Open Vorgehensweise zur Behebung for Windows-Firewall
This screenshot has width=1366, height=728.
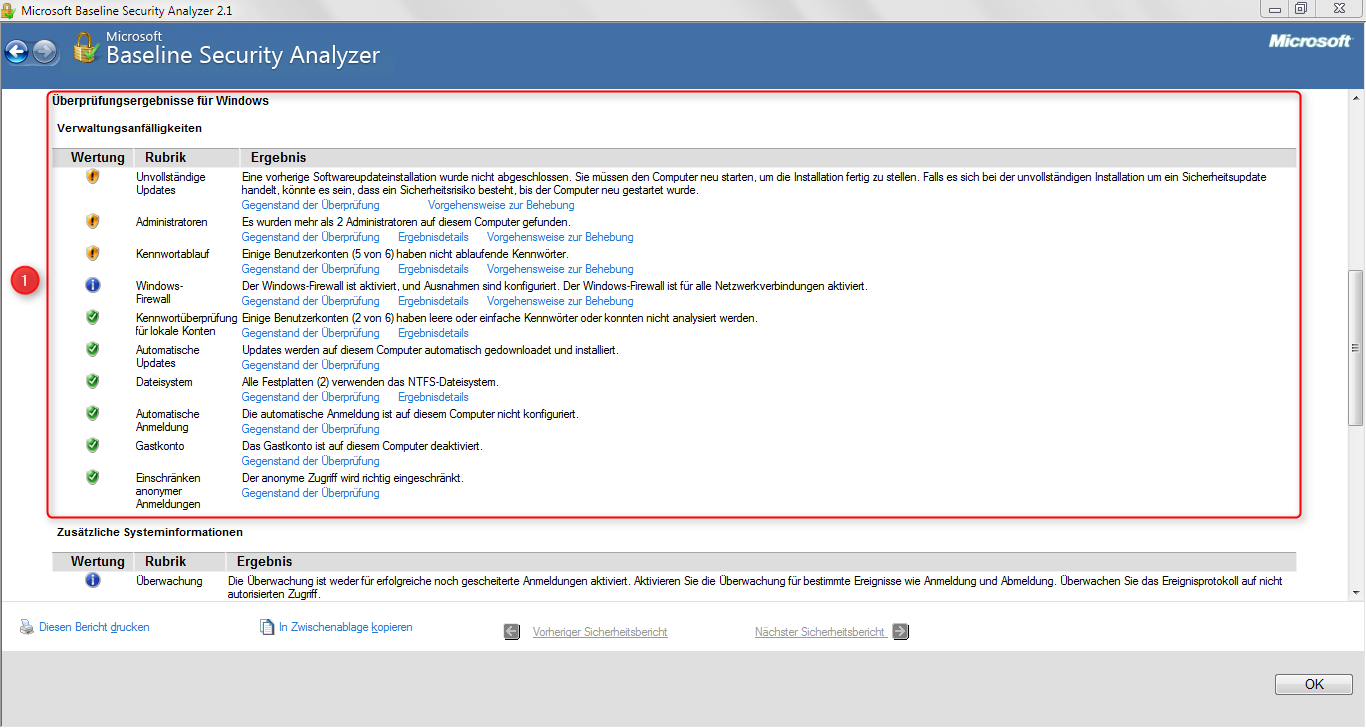pos(559,300)
